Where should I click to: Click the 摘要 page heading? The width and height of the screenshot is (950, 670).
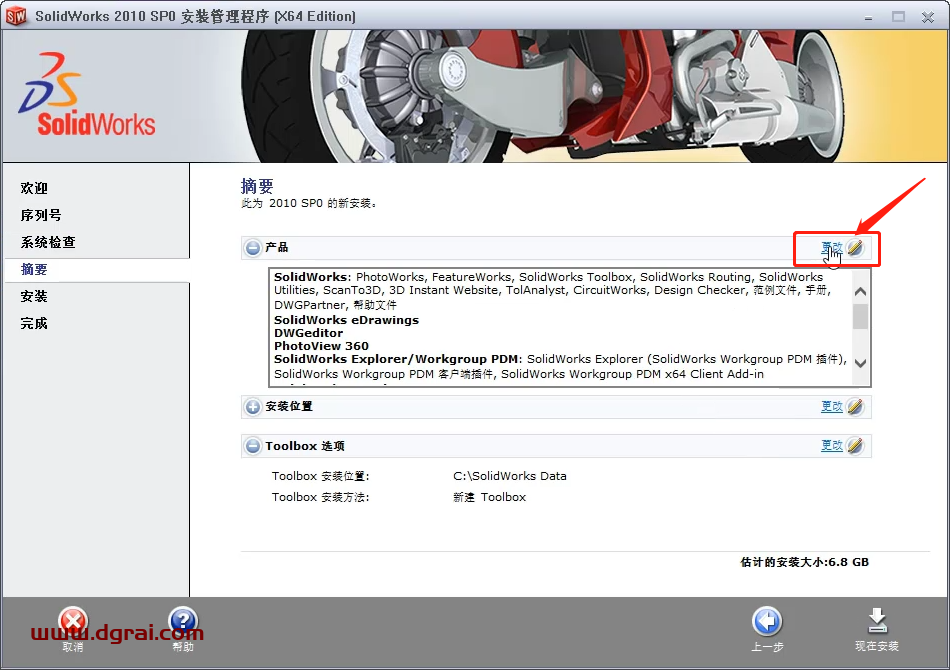(257, 186)
